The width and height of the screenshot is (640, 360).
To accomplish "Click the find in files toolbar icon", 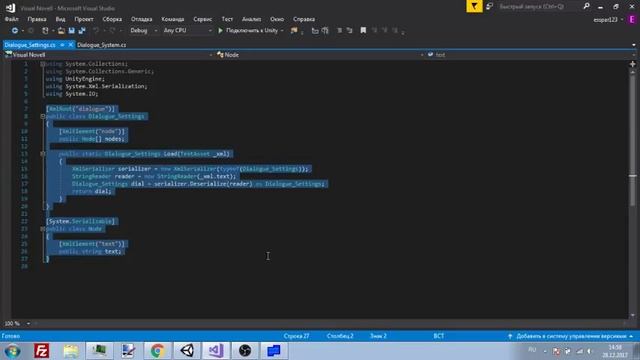I will [x=294, y=31].
